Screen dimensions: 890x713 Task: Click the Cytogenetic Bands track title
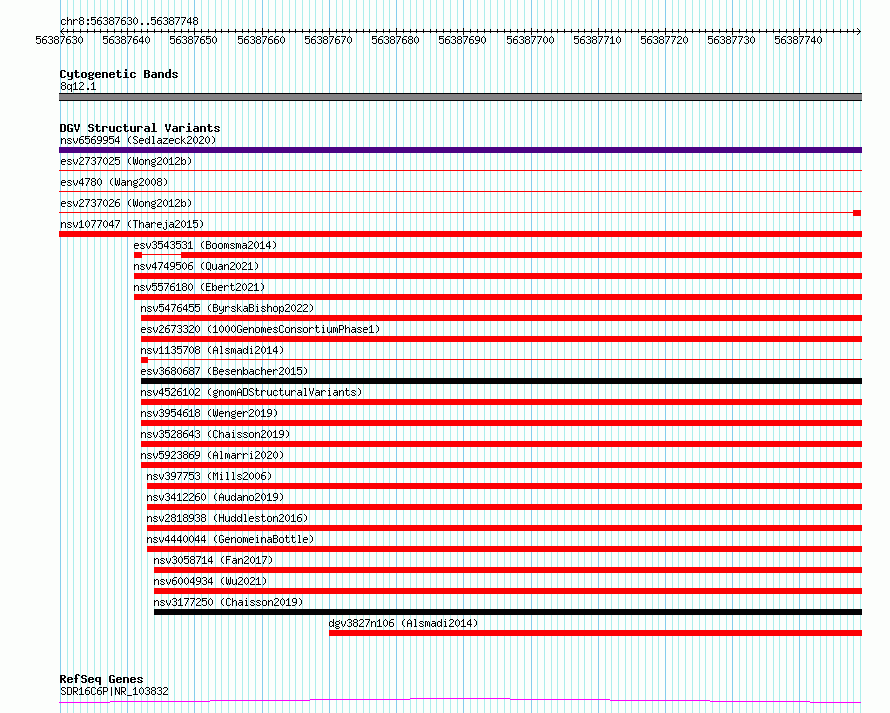click(x=119, y=74)
